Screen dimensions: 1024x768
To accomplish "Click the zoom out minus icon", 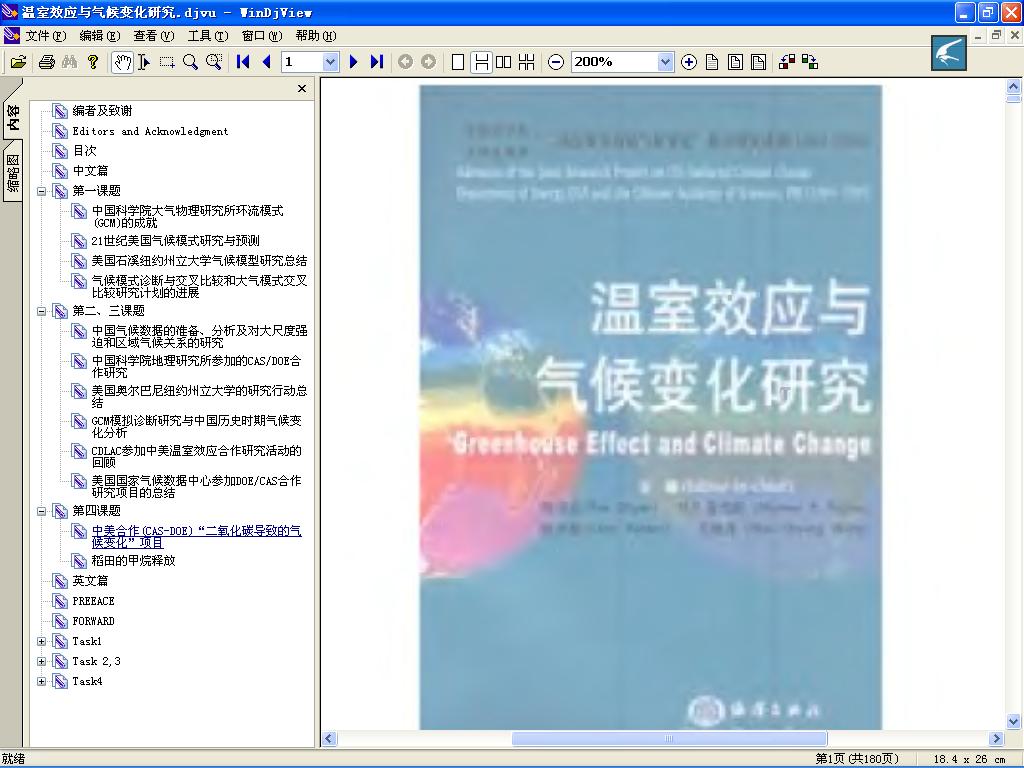I will (556, 62).
